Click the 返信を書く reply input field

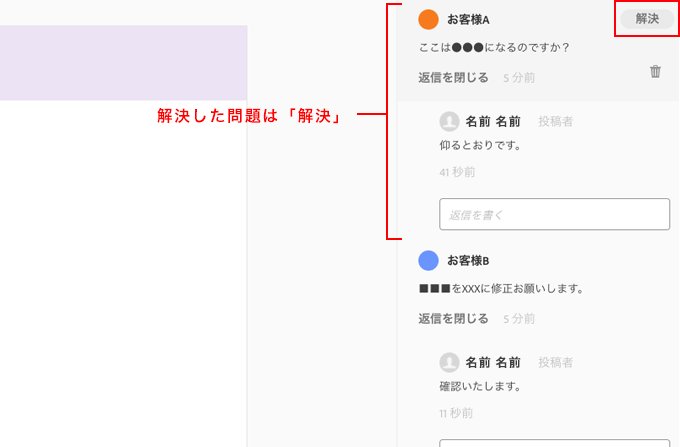(x=554, y=214)
